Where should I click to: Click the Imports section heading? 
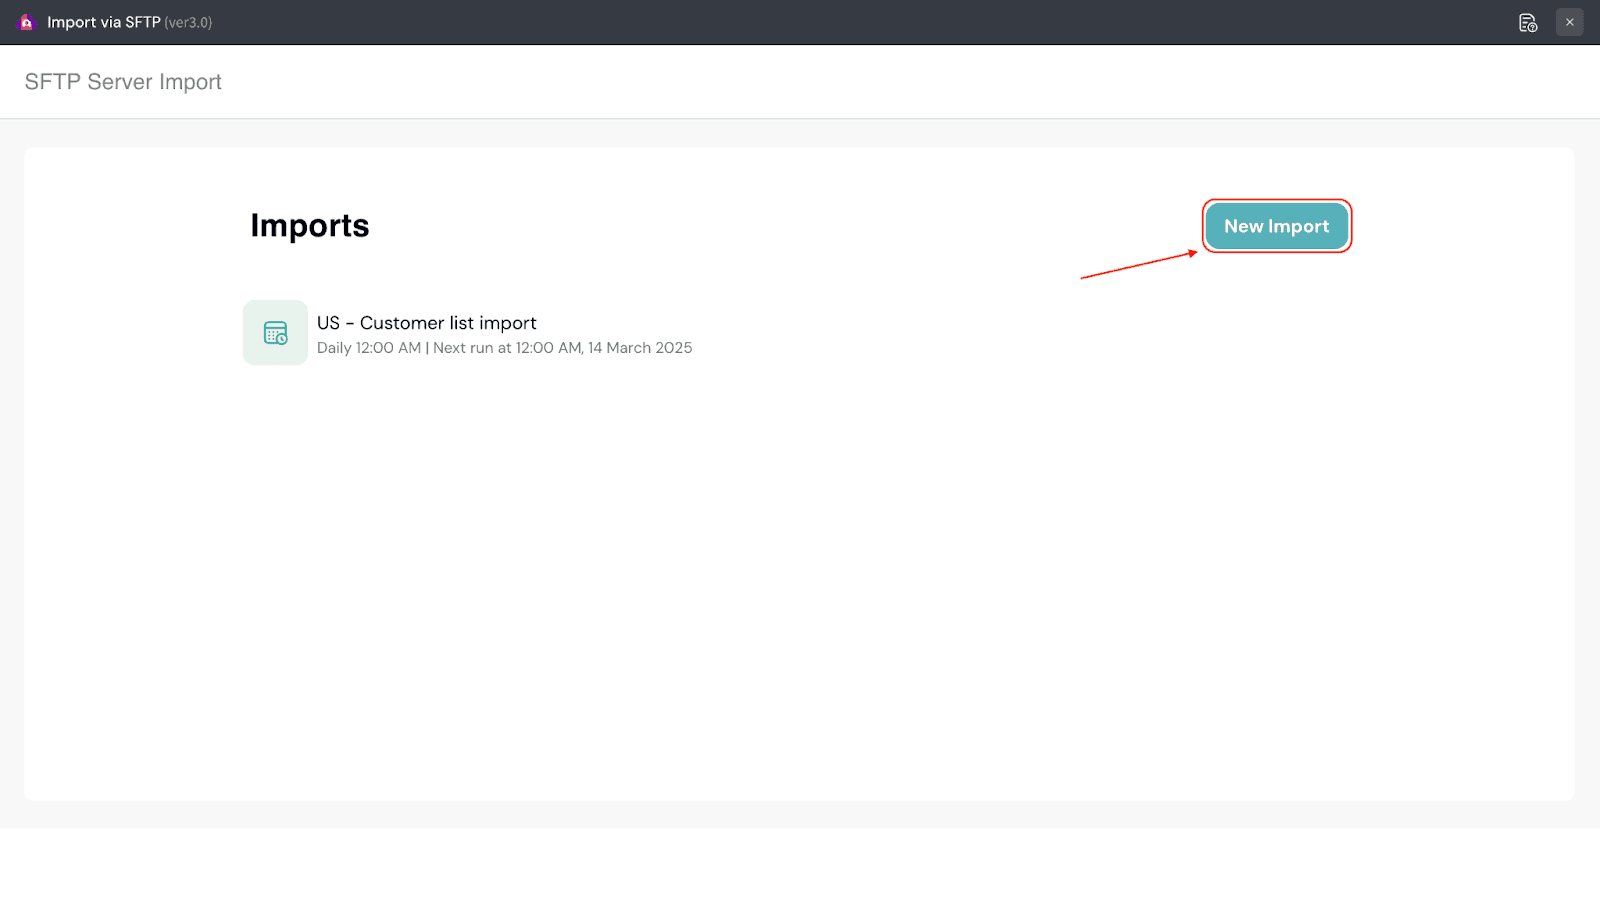(309, 226)
